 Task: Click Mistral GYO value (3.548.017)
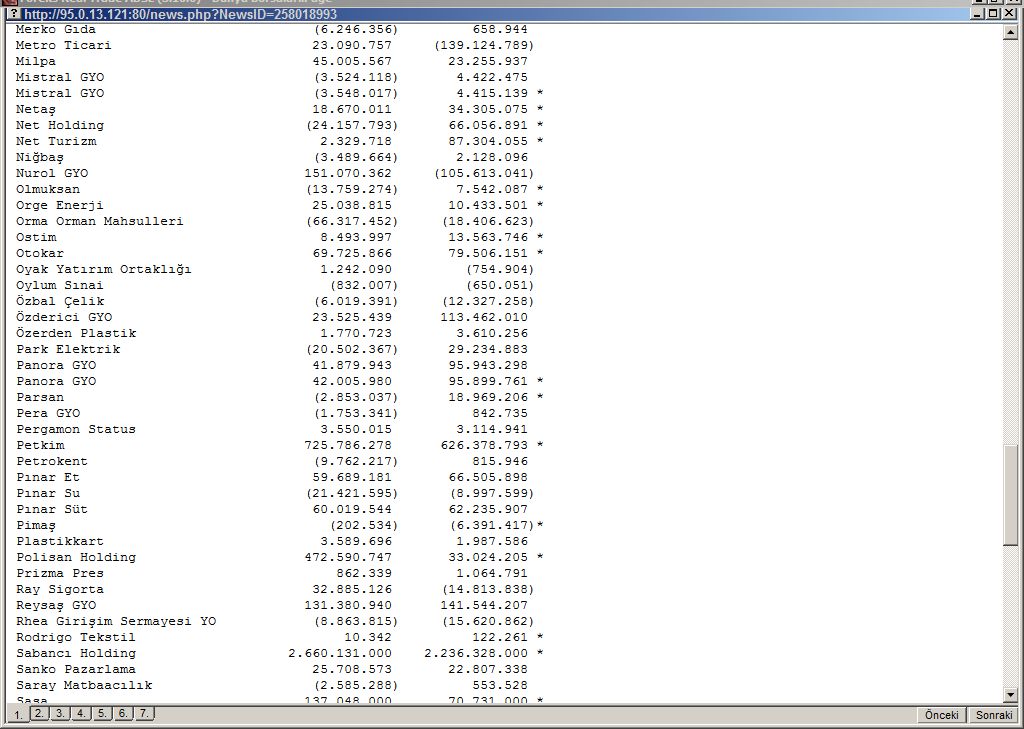(x=356, y=93)
